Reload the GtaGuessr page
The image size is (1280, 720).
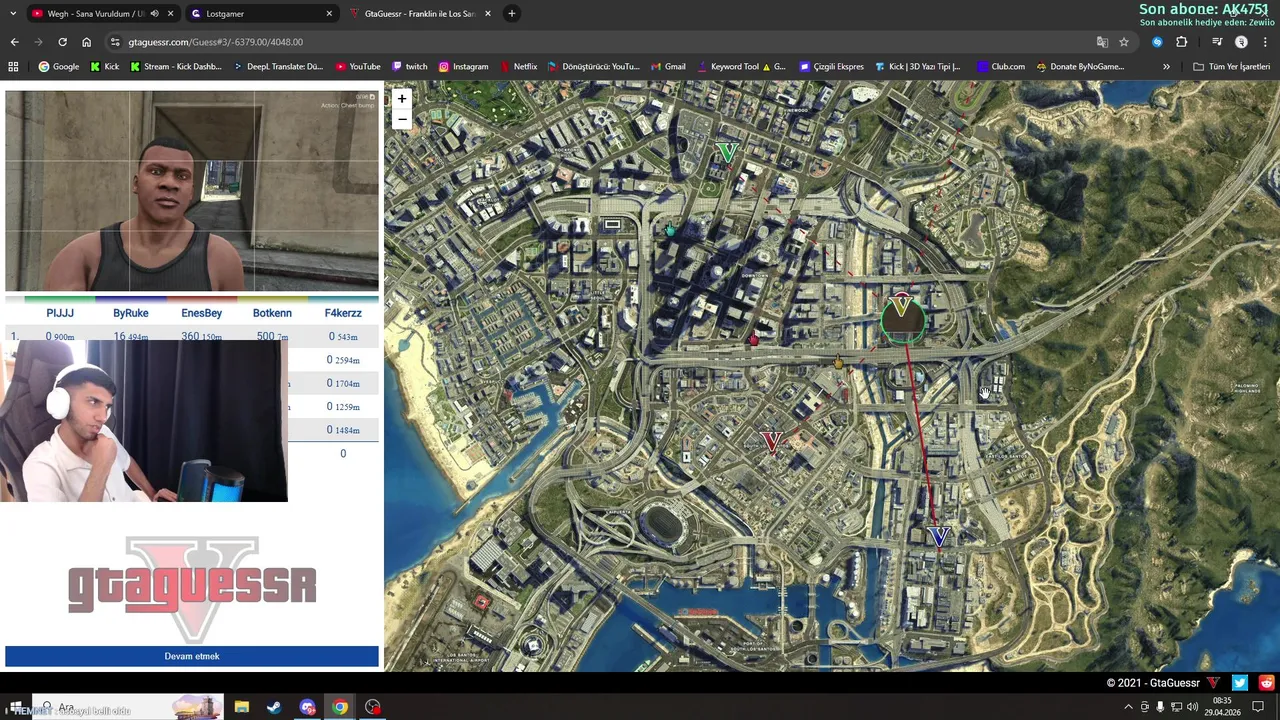[x=62, y=42]
